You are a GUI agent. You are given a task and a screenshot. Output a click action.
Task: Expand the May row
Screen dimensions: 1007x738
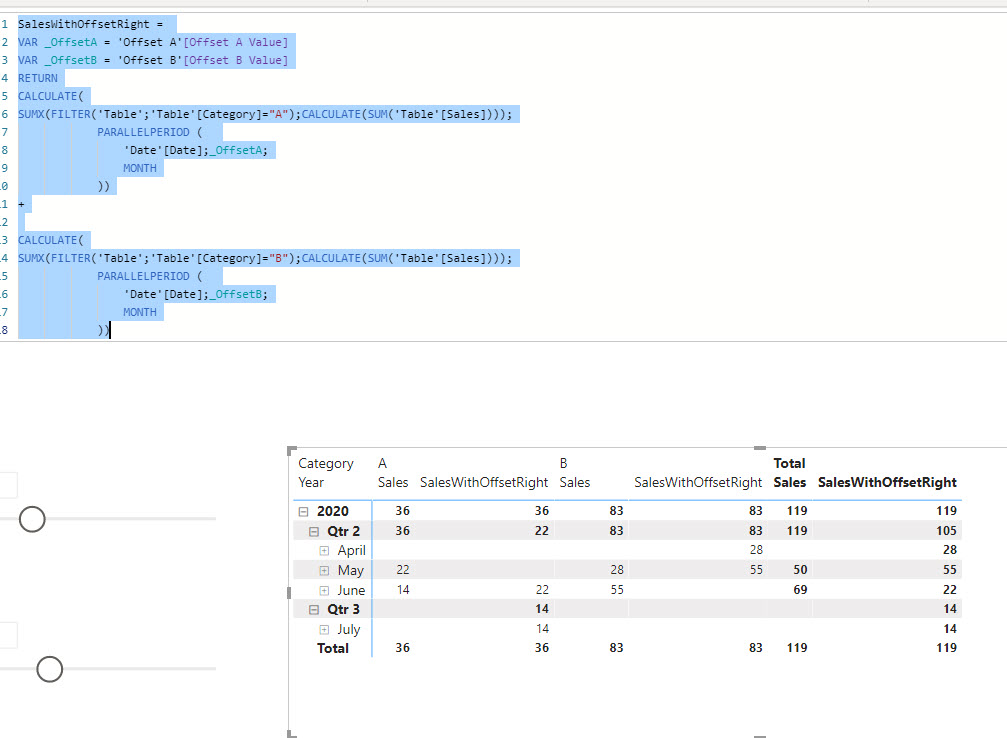point(324,570)
